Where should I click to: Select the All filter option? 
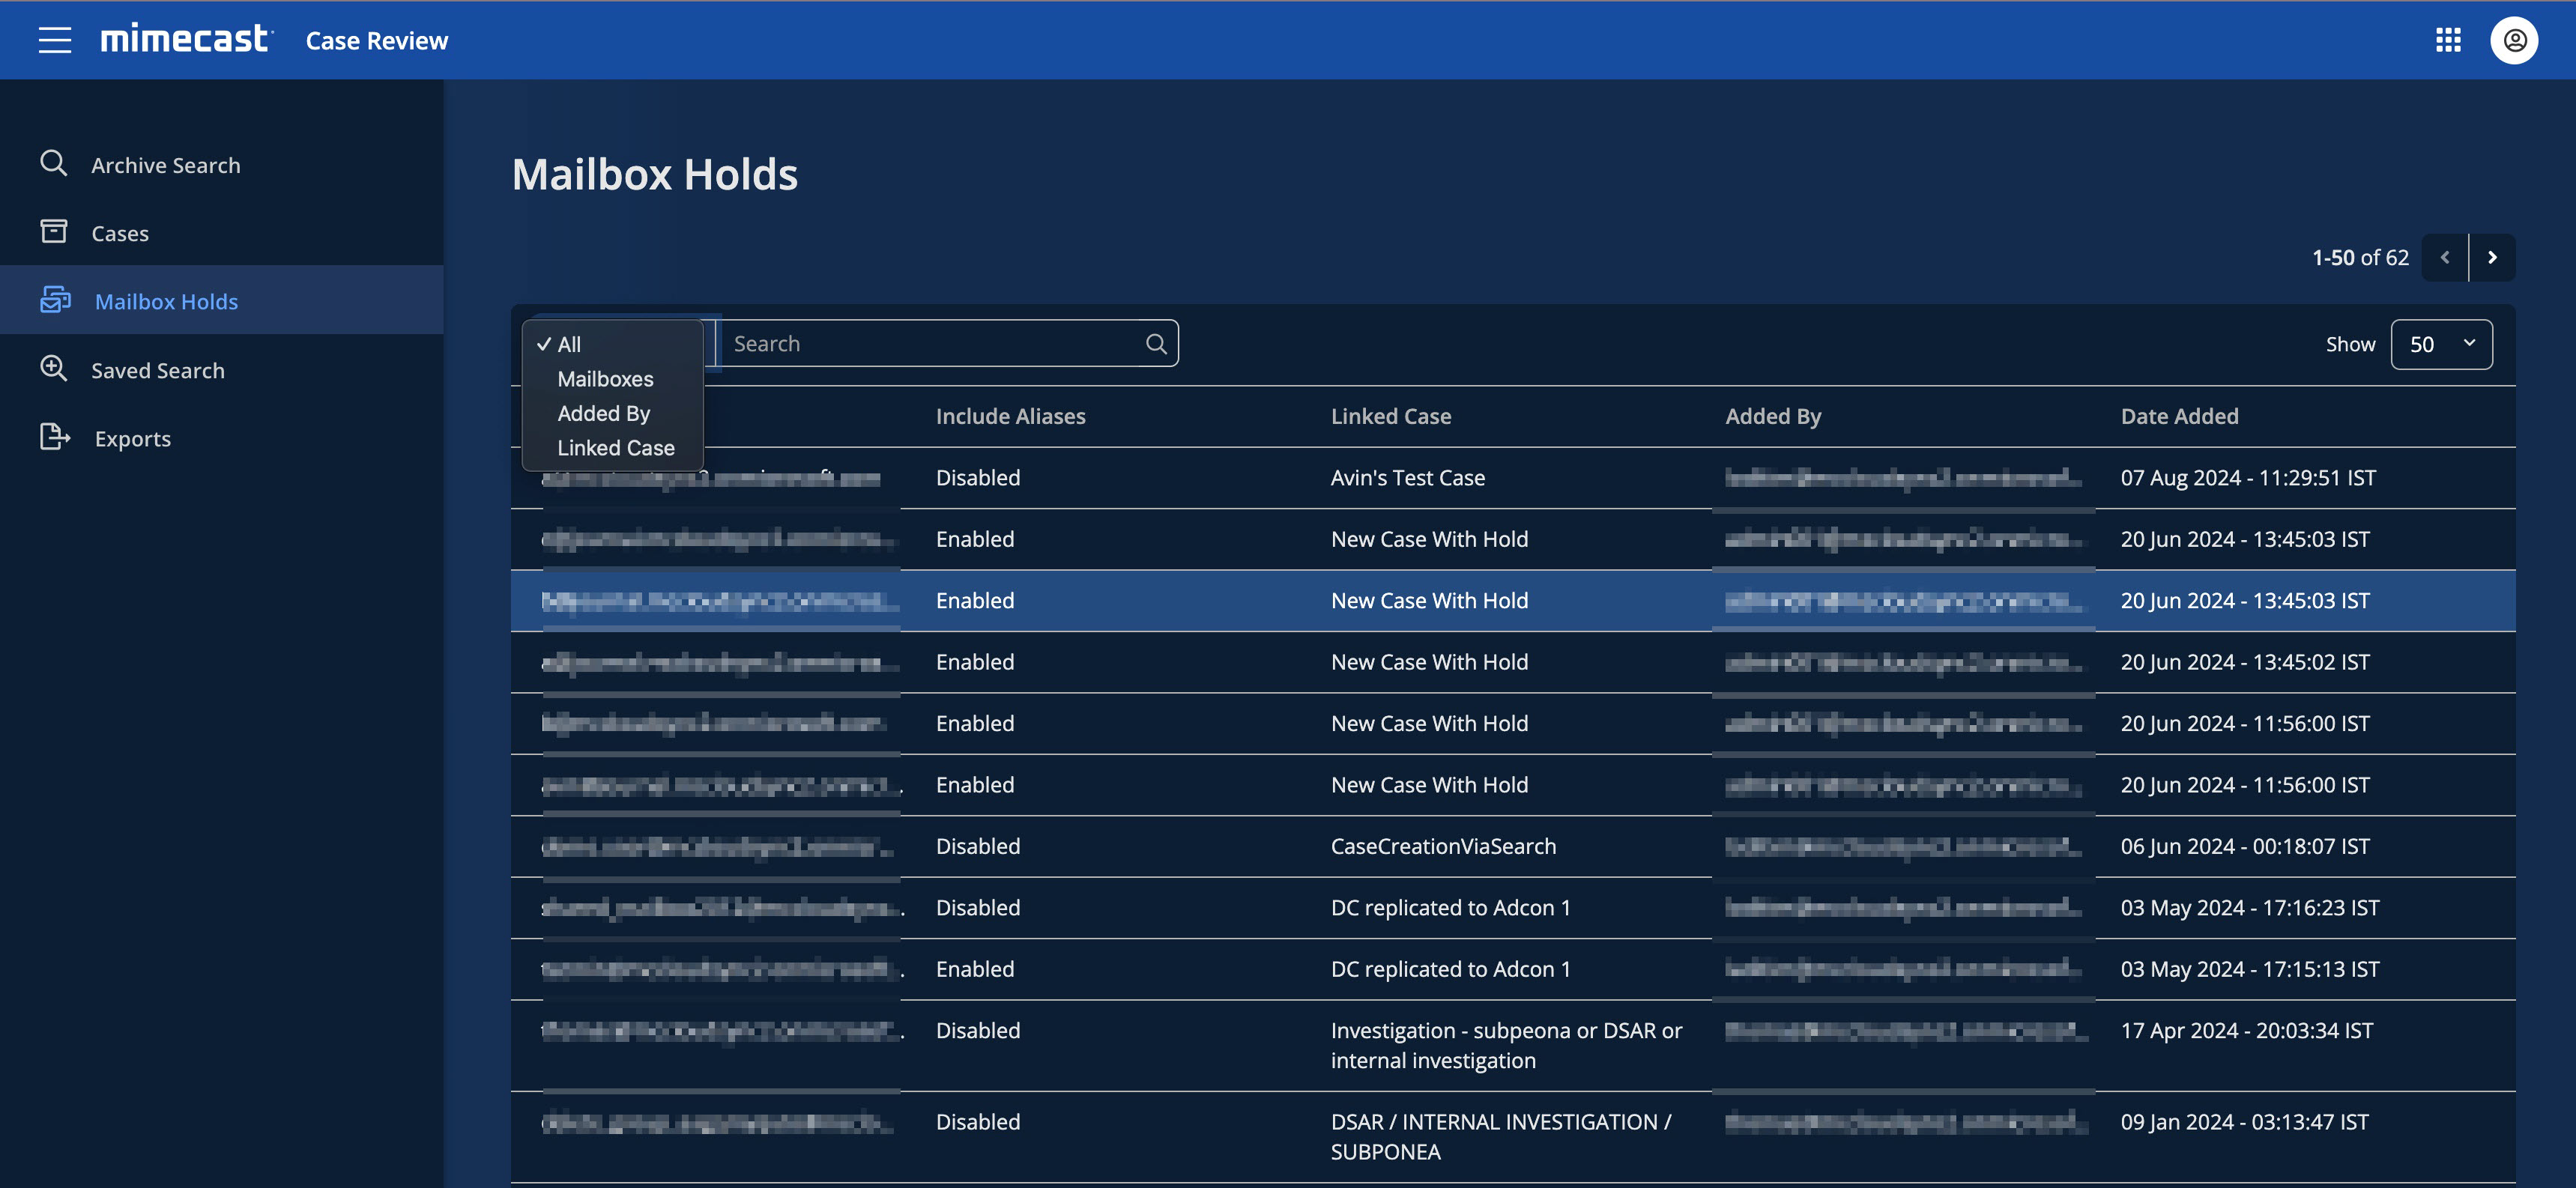569,344
